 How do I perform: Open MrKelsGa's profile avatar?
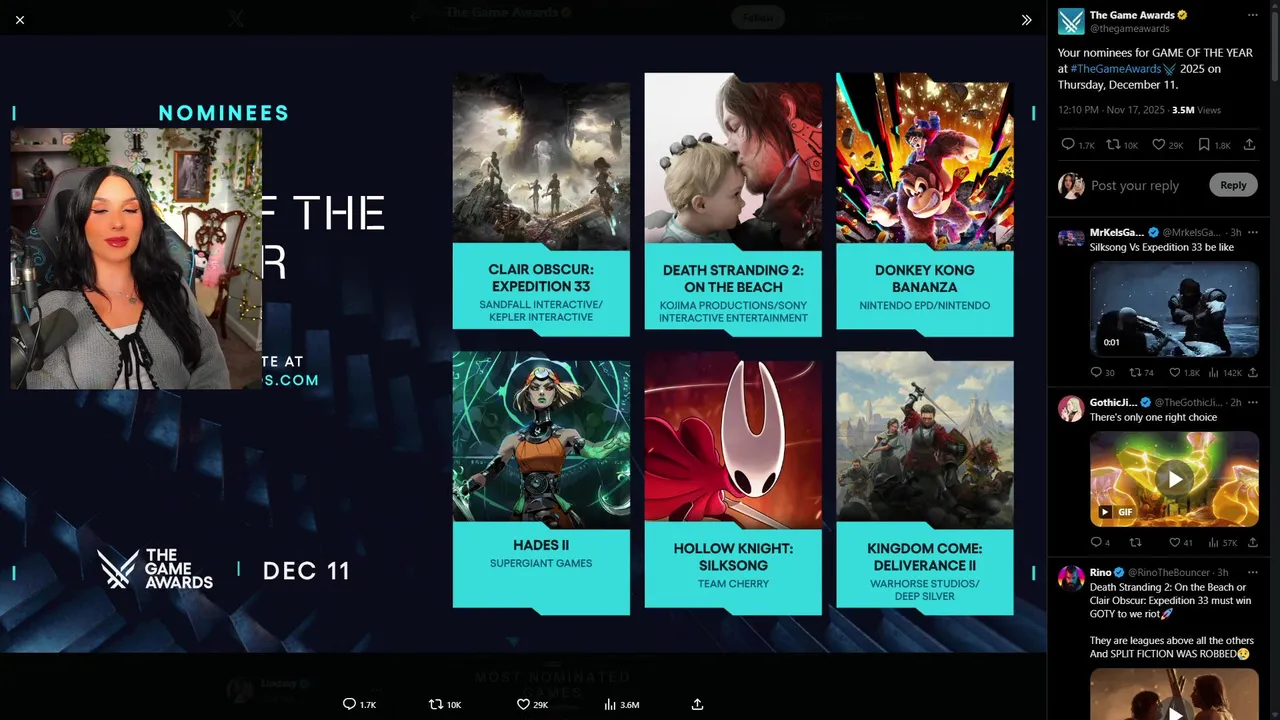[x=1071, y=238]
